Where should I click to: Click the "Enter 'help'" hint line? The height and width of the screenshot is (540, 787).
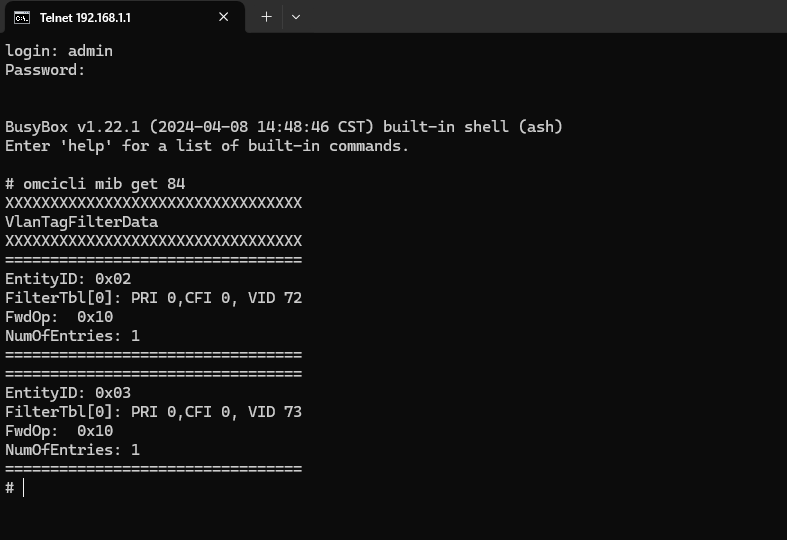[207, 146]
